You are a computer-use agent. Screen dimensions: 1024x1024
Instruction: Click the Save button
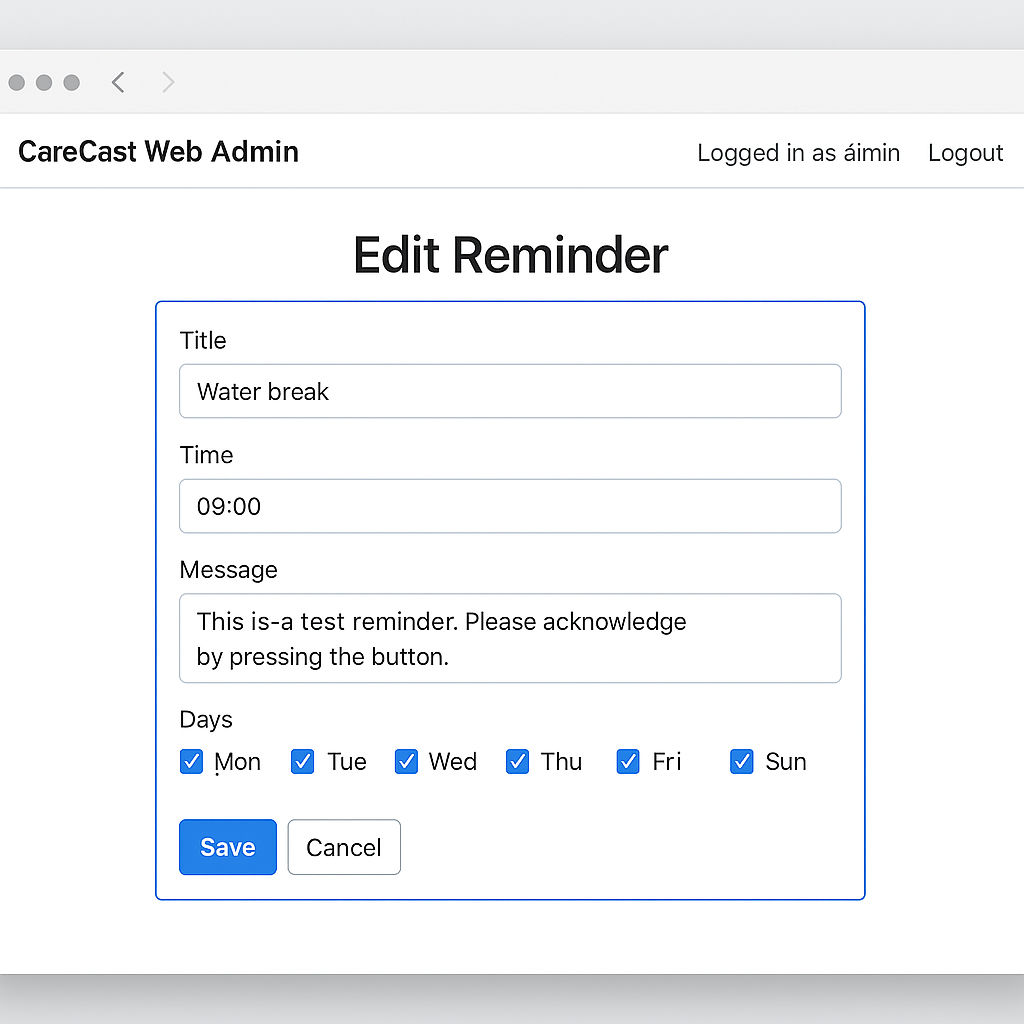tap(227, 847)
